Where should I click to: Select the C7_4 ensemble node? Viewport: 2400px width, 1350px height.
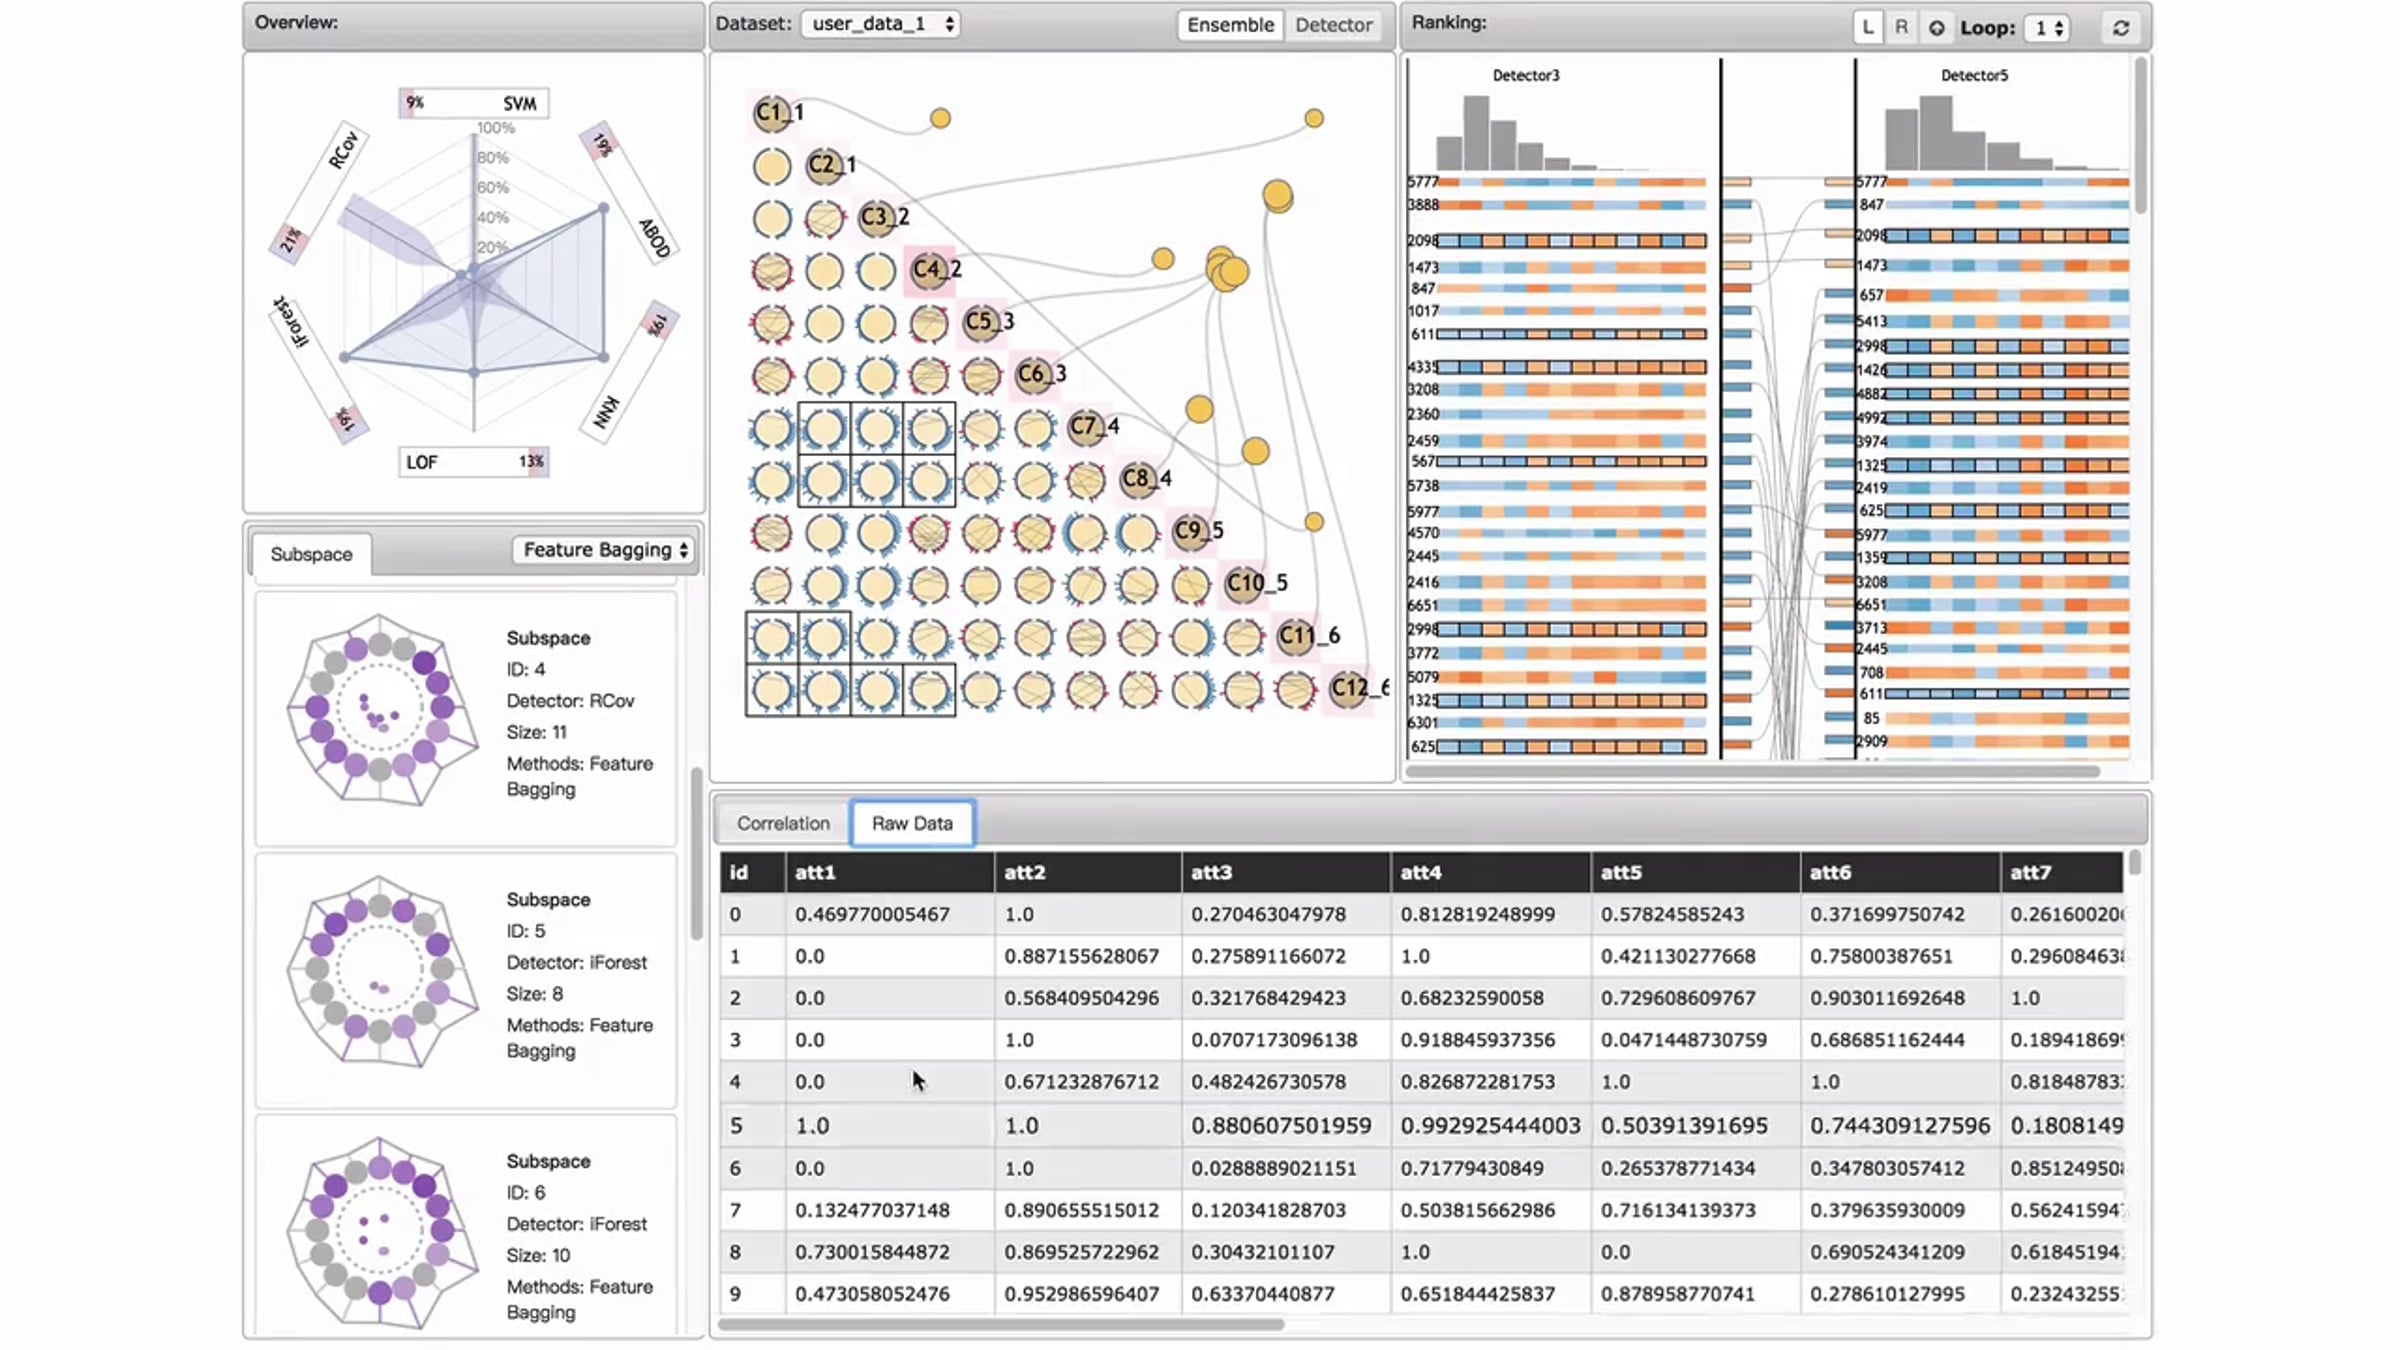pyautogui.click(x=1085, y=427)
